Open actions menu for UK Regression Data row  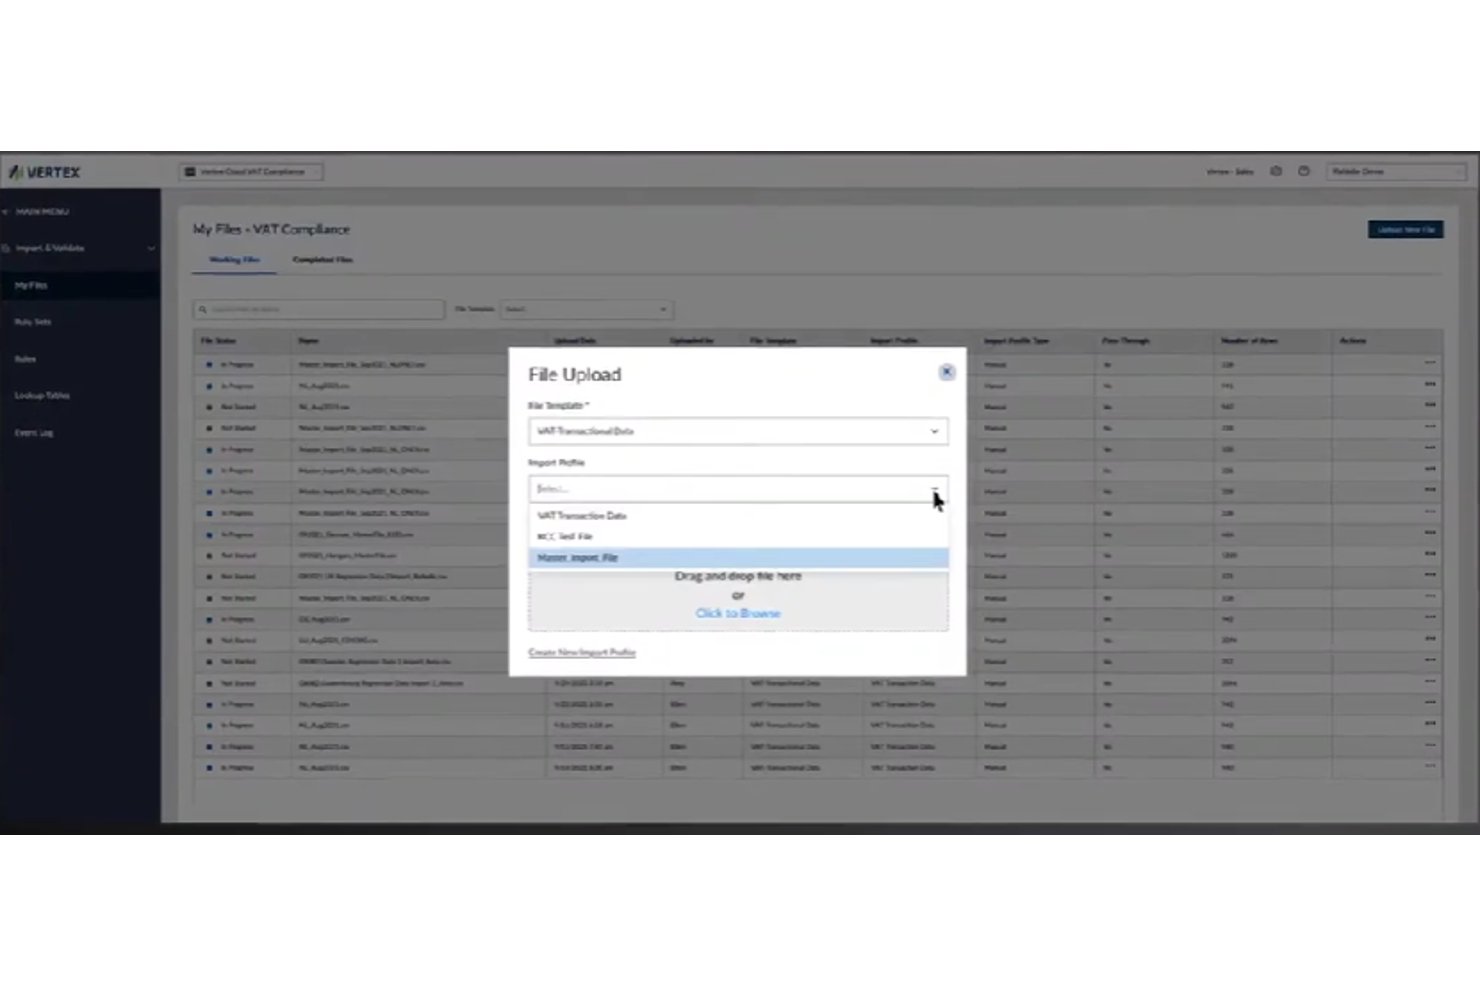(1430, 576)
